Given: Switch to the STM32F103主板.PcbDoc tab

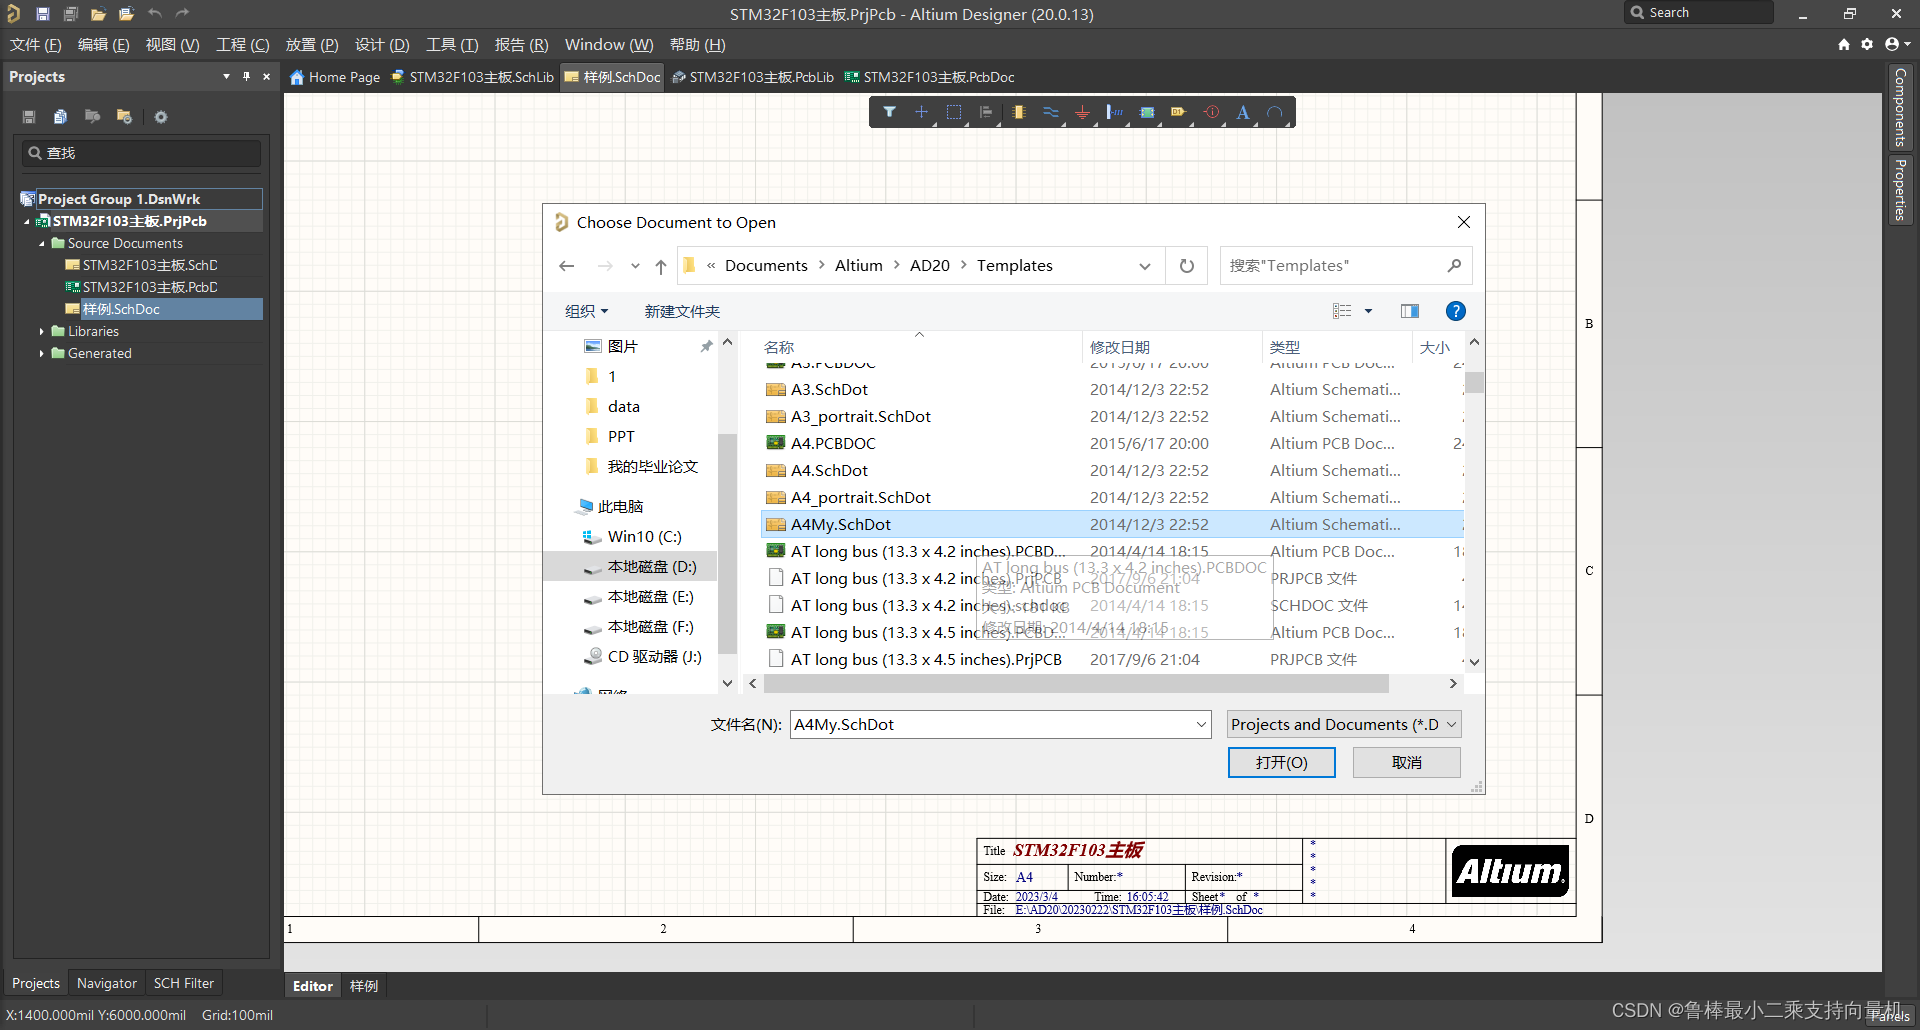Looking at the screenshot, I should [929, 77].
